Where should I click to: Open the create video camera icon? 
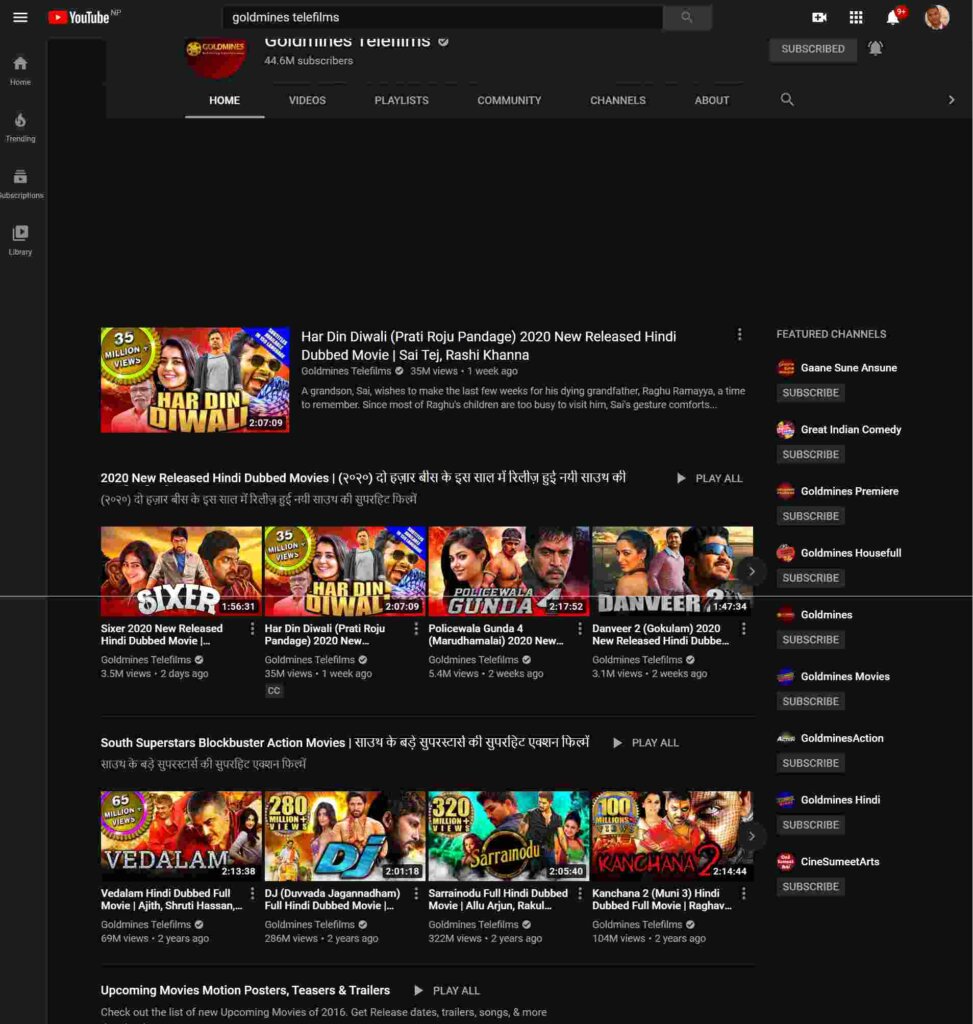tap(819, 18)
